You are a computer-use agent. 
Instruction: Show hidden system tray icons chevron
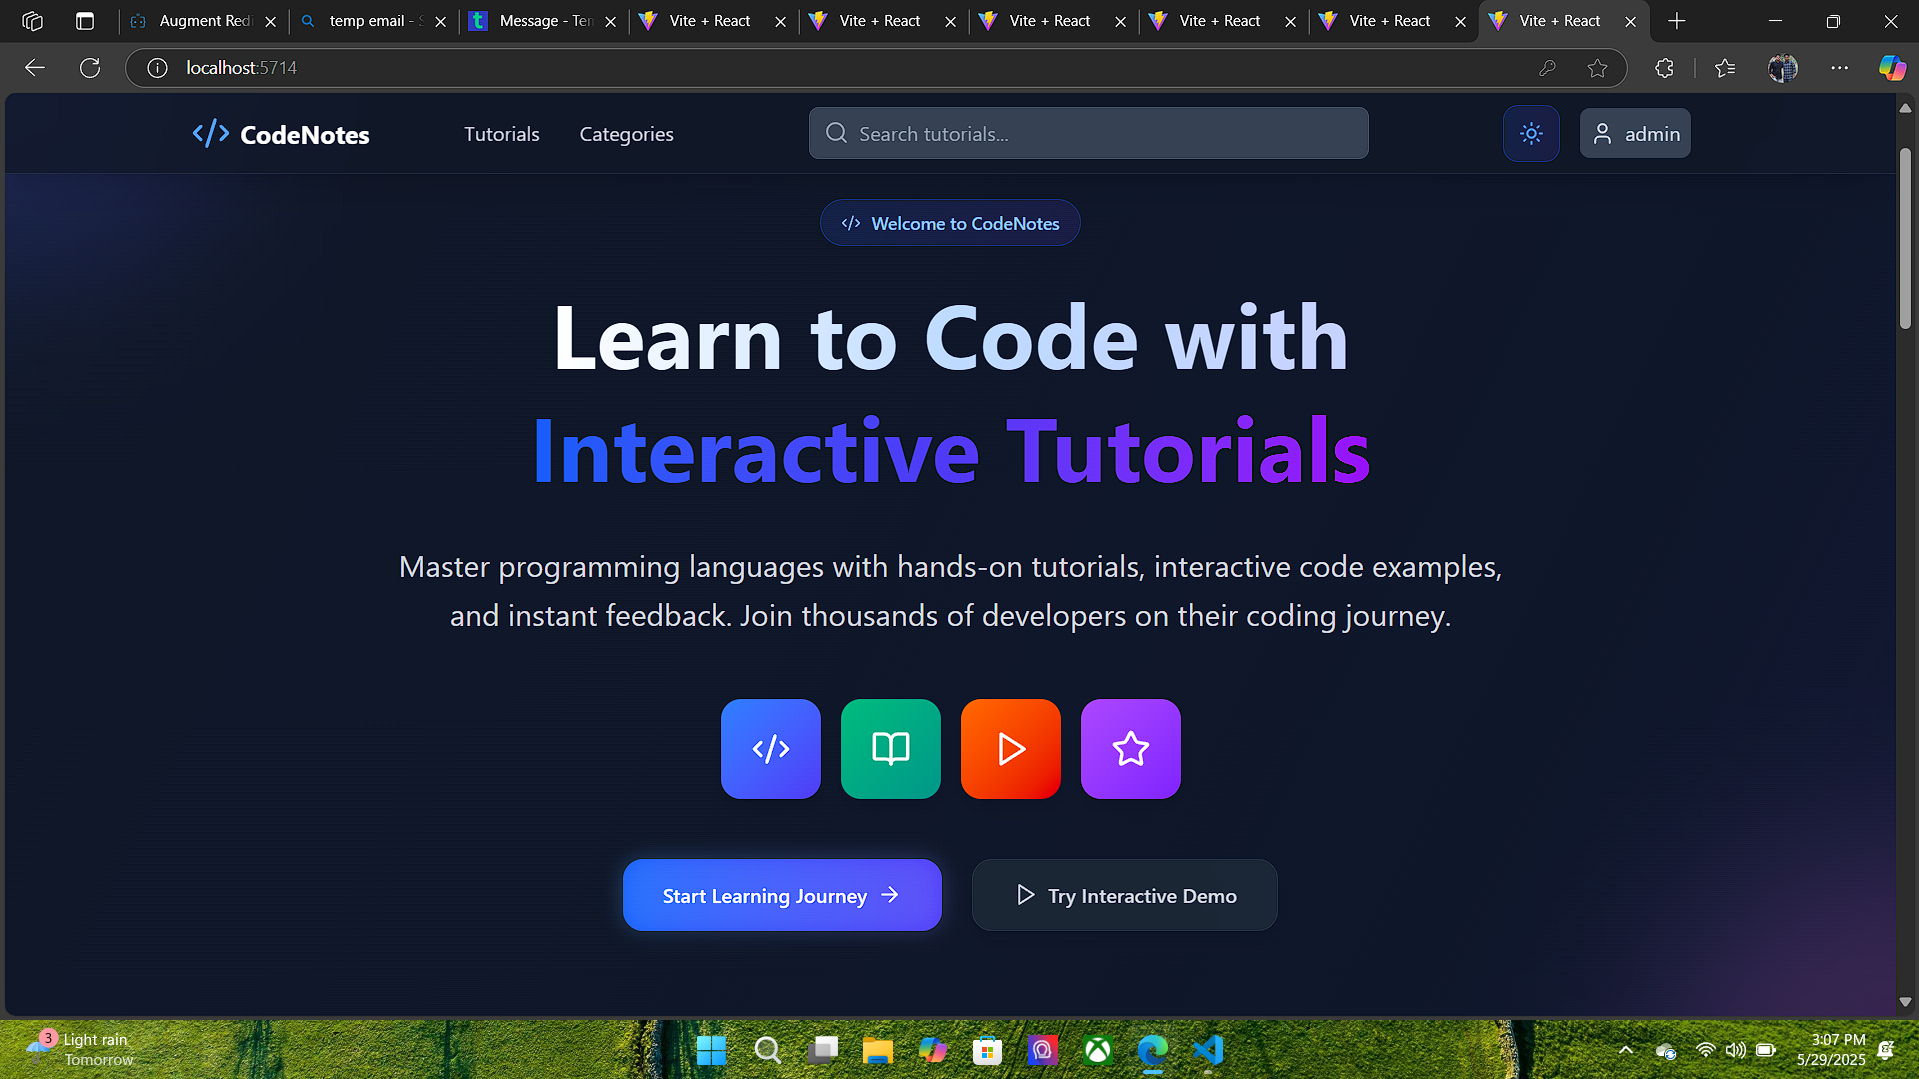pos(1625,1050)
